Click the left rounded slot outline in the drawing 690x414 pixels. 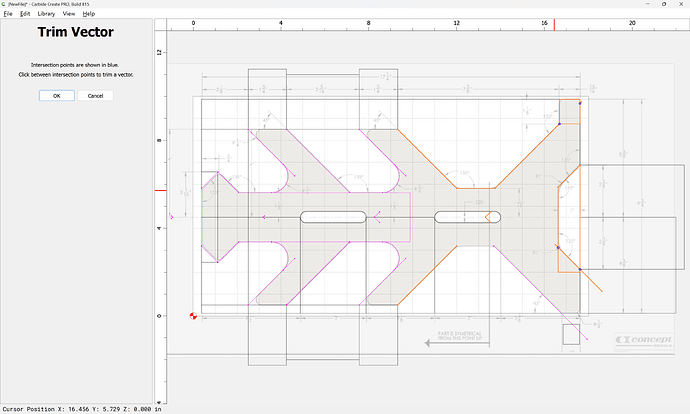tap(333, 217)
